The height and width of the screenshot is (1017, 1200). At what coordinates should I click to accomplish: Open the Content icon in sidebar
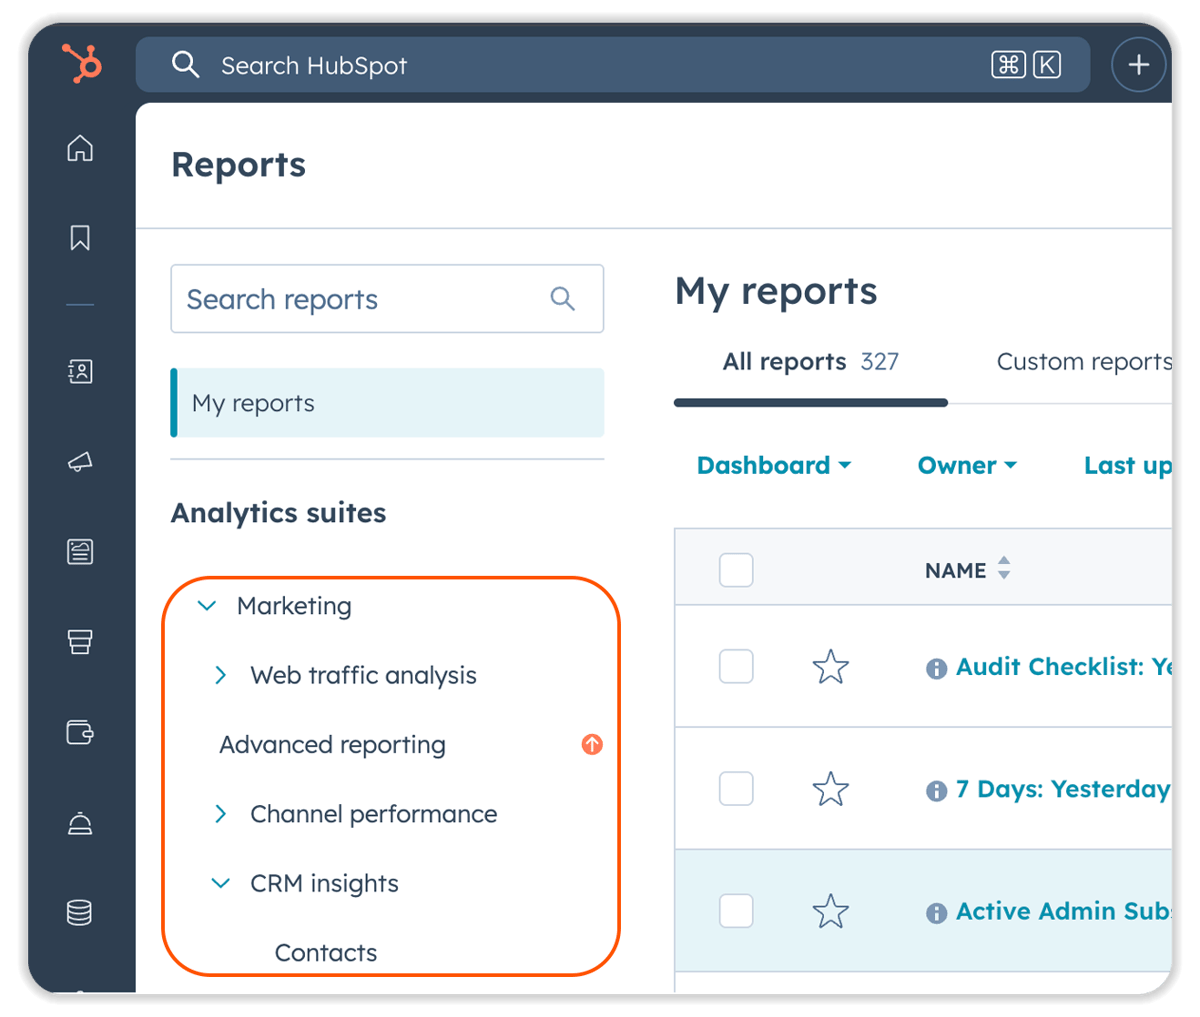(x=80, y=551)
